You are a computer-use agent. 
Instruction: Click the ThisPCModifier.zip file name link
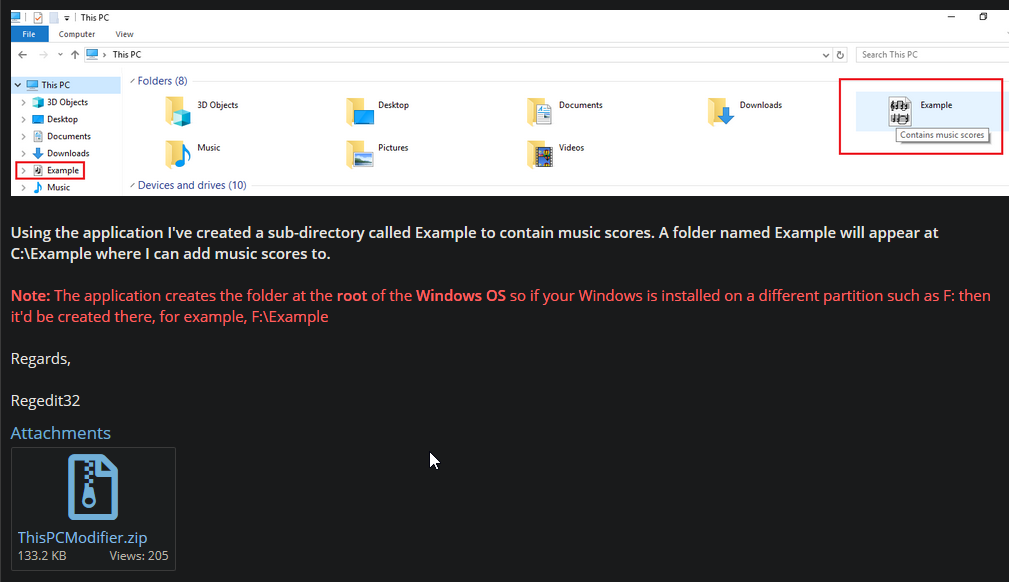tap(82, 538)
